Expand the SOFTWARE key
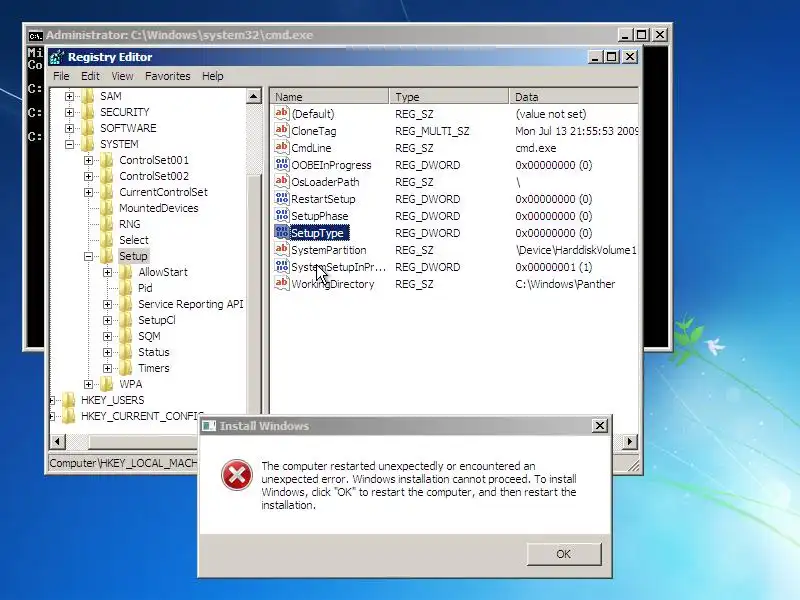Image resolution: width=800 pixels, height=600 pixels. [x=69, y=128]
